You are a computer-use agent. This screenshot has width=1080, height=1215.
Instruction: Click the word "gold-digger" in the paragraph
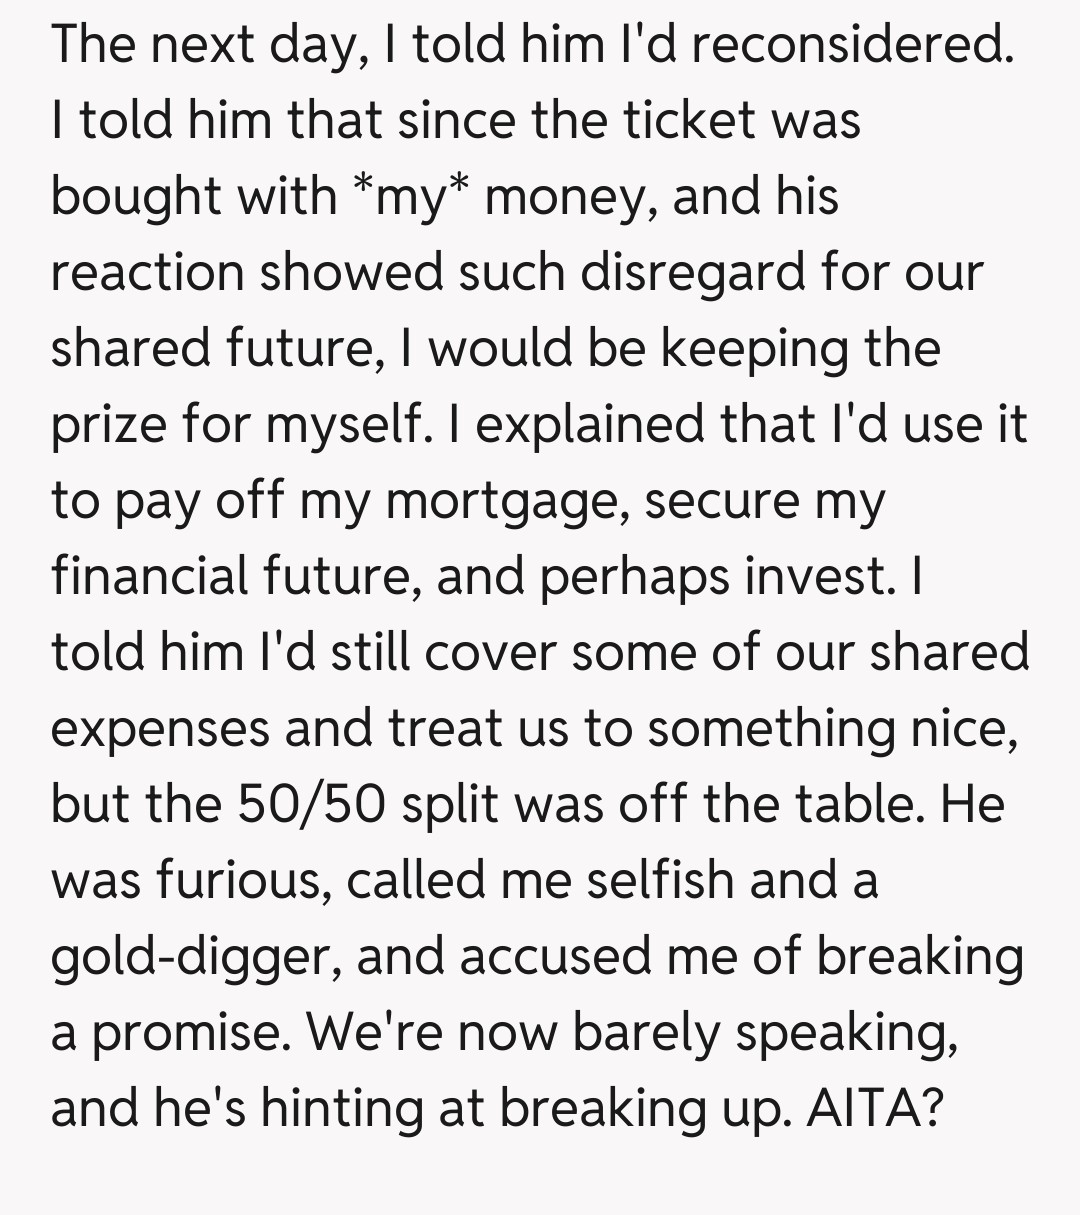[x=194, y=957]
